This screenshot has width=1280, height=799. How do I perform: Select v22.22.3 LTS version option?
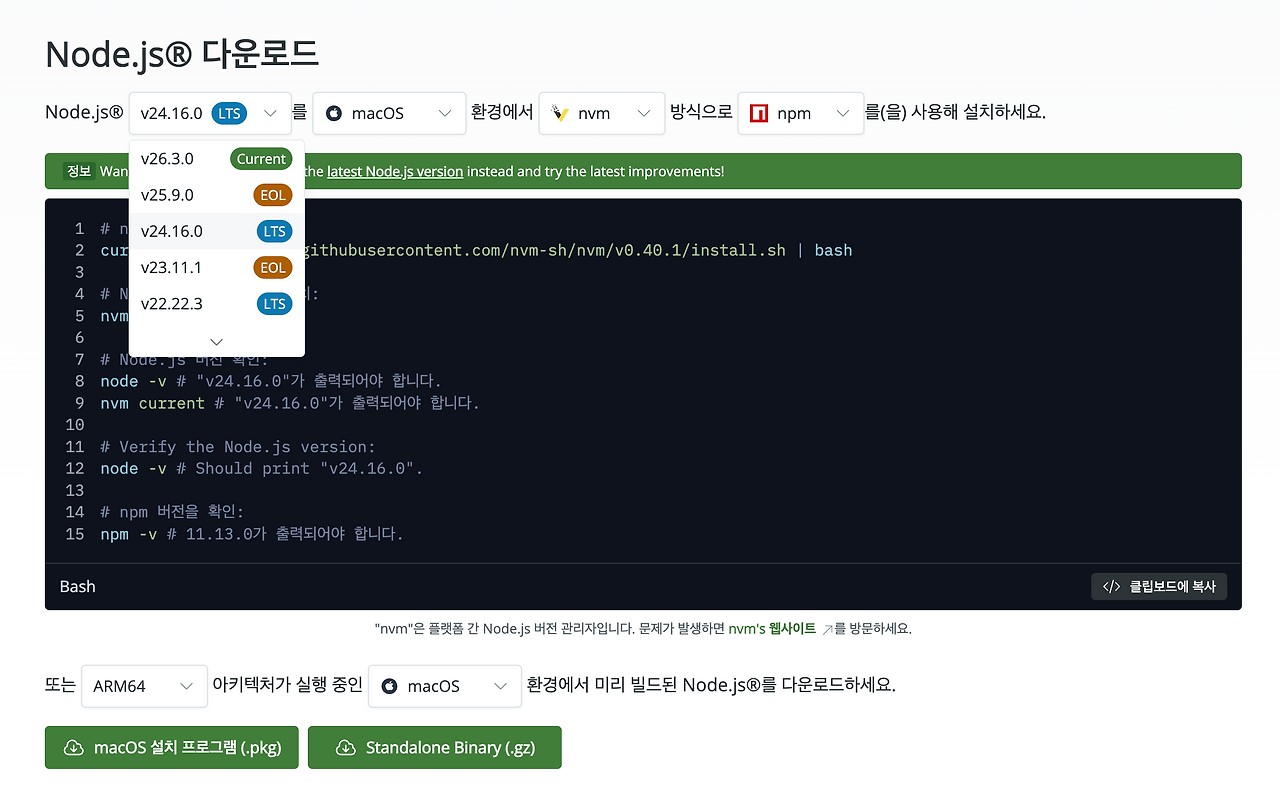pos(217,303)
